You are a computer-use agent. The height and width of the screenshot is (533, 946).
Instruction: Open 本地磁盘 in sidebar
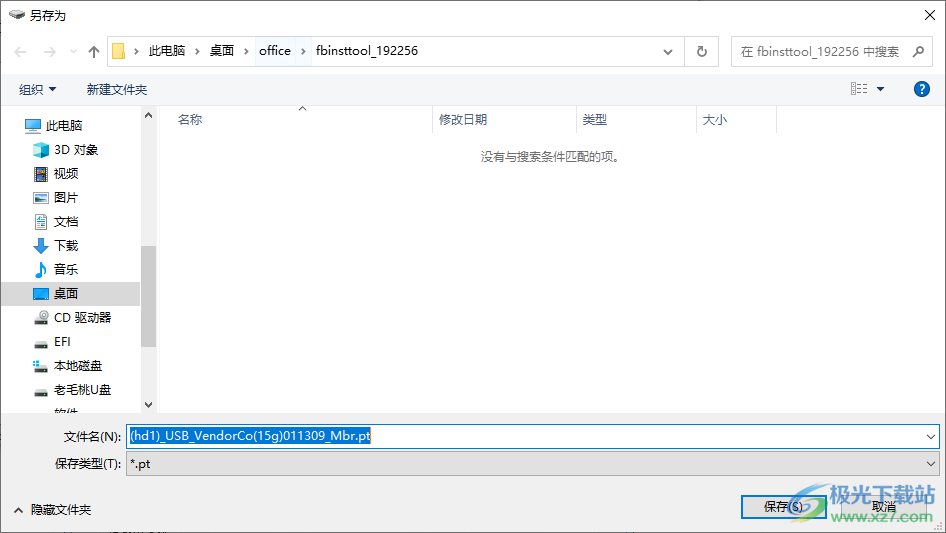pyautogui.click(x=77, y=366)
